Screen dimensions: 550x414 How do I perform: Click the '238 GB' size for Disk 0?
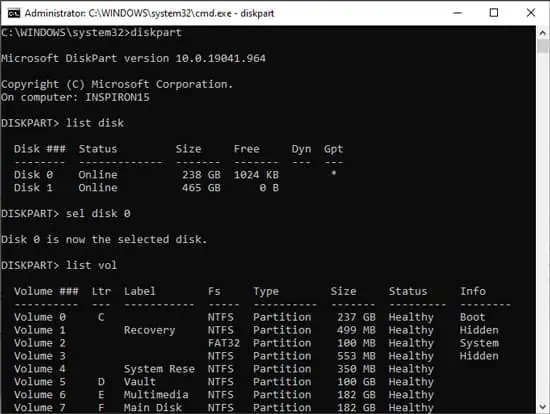point(201,175)
